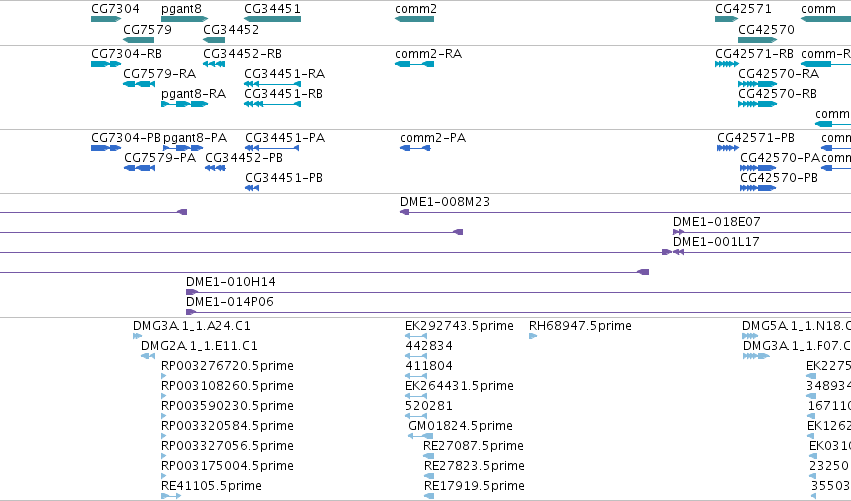Open the EK264431.5prime EST label
The width and height of the screenshot is (851, 501).
pyautogui.click(x=459, y=386)
